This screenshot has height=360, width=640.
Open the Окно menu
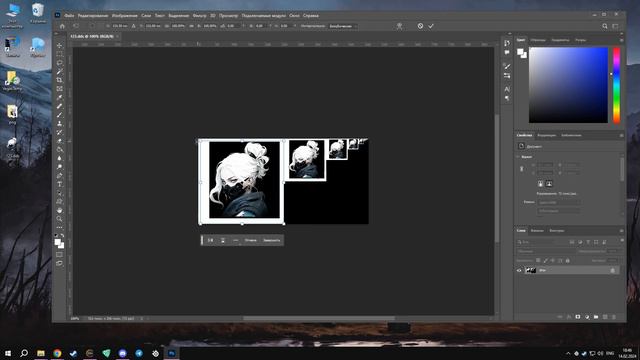pos(294,16)
